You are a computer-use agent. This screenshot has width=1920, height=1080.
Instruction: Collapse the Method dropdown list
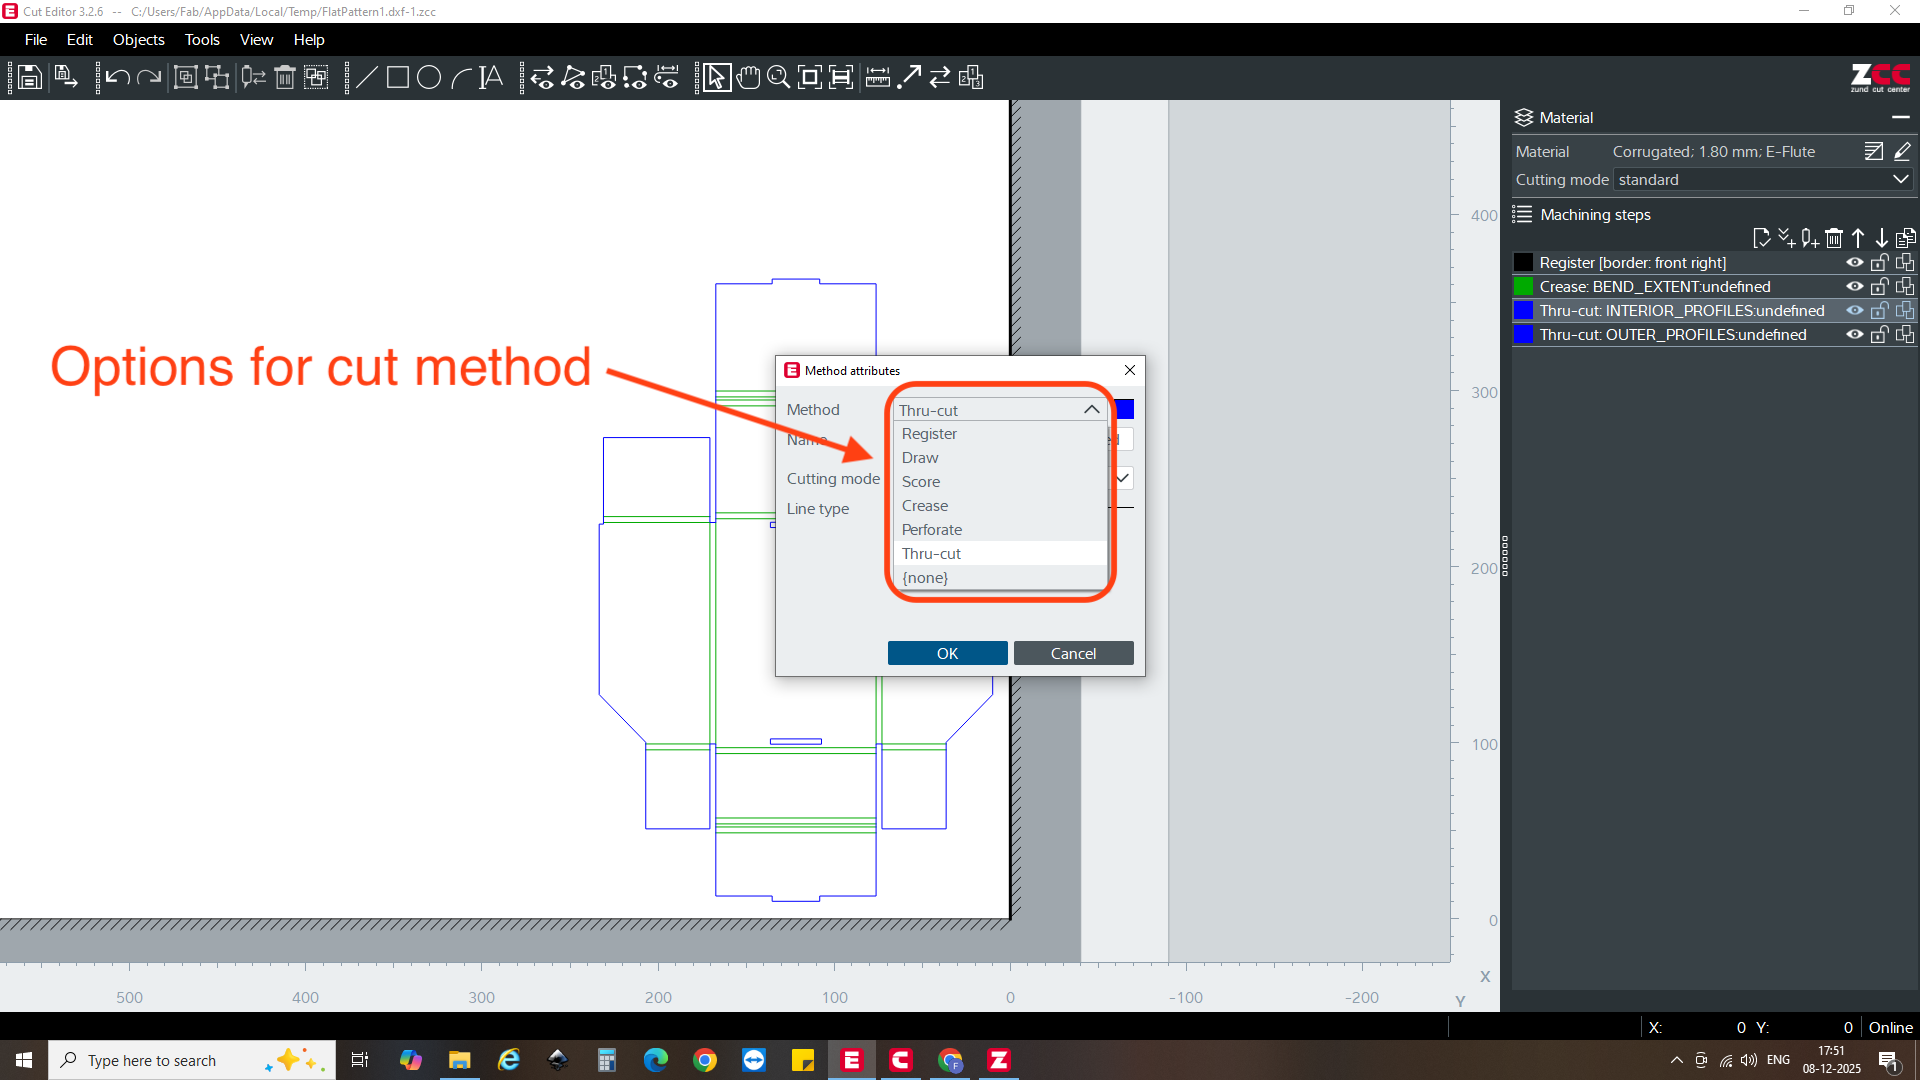[1091, 410]
